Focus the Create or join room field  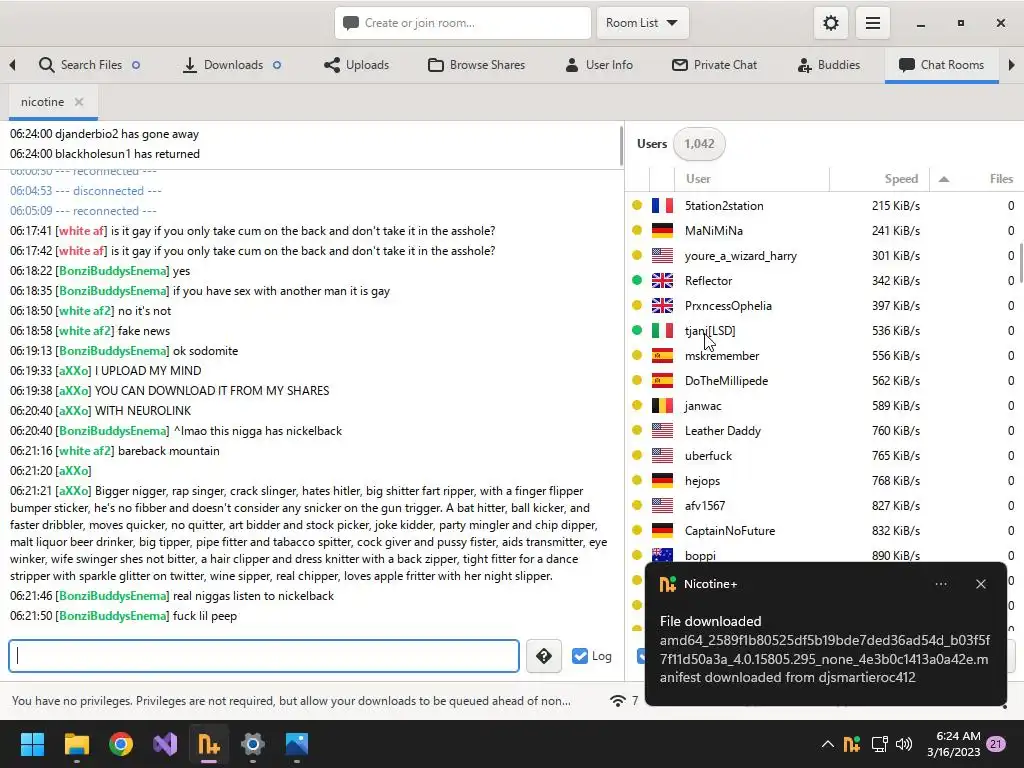tap(462, 24)
